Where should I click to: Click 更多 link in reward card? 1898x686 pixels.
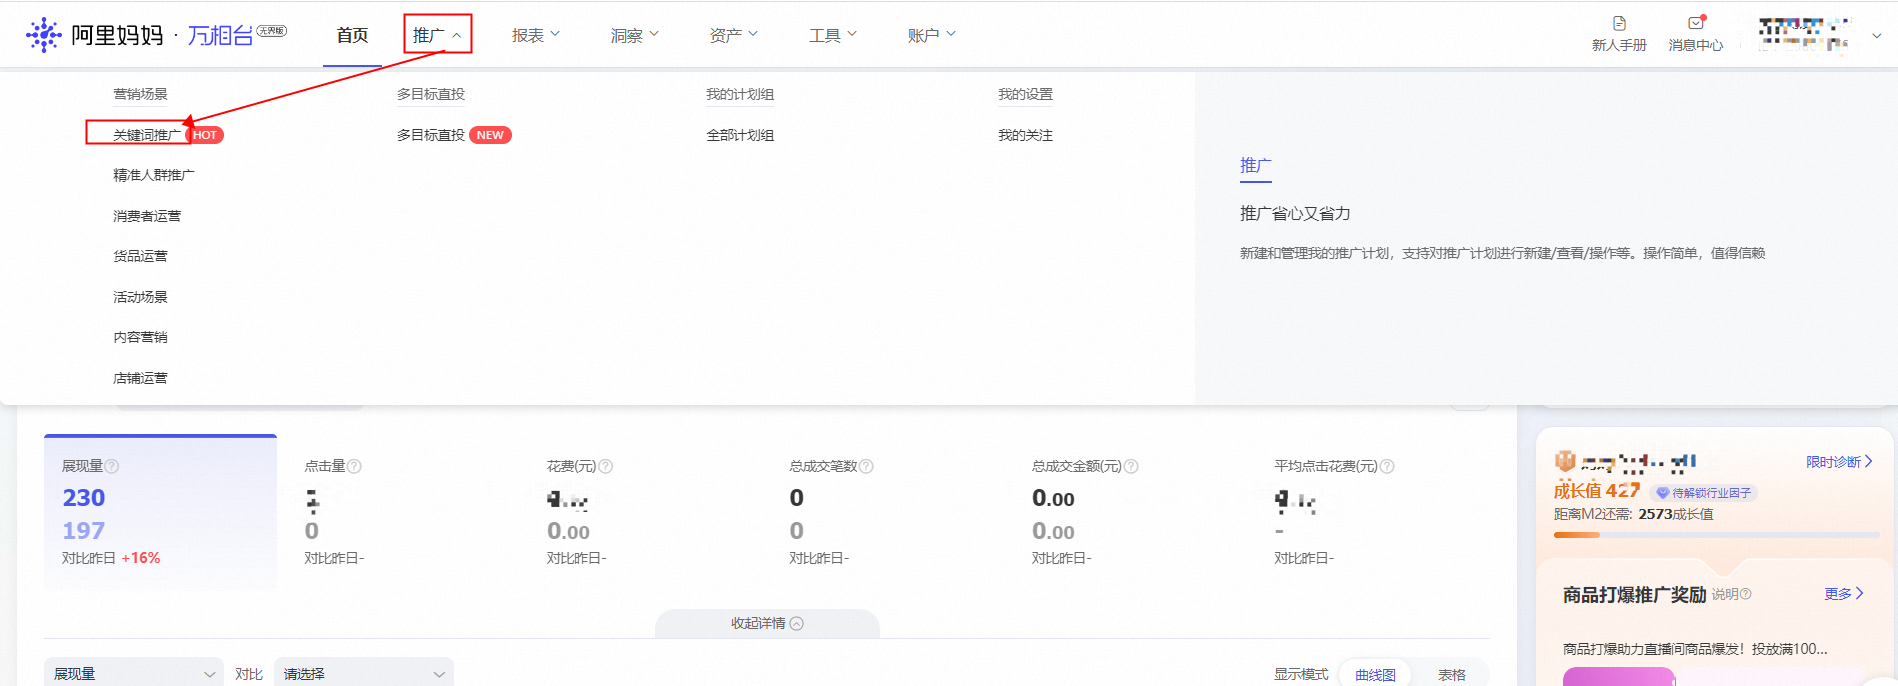1844,594
